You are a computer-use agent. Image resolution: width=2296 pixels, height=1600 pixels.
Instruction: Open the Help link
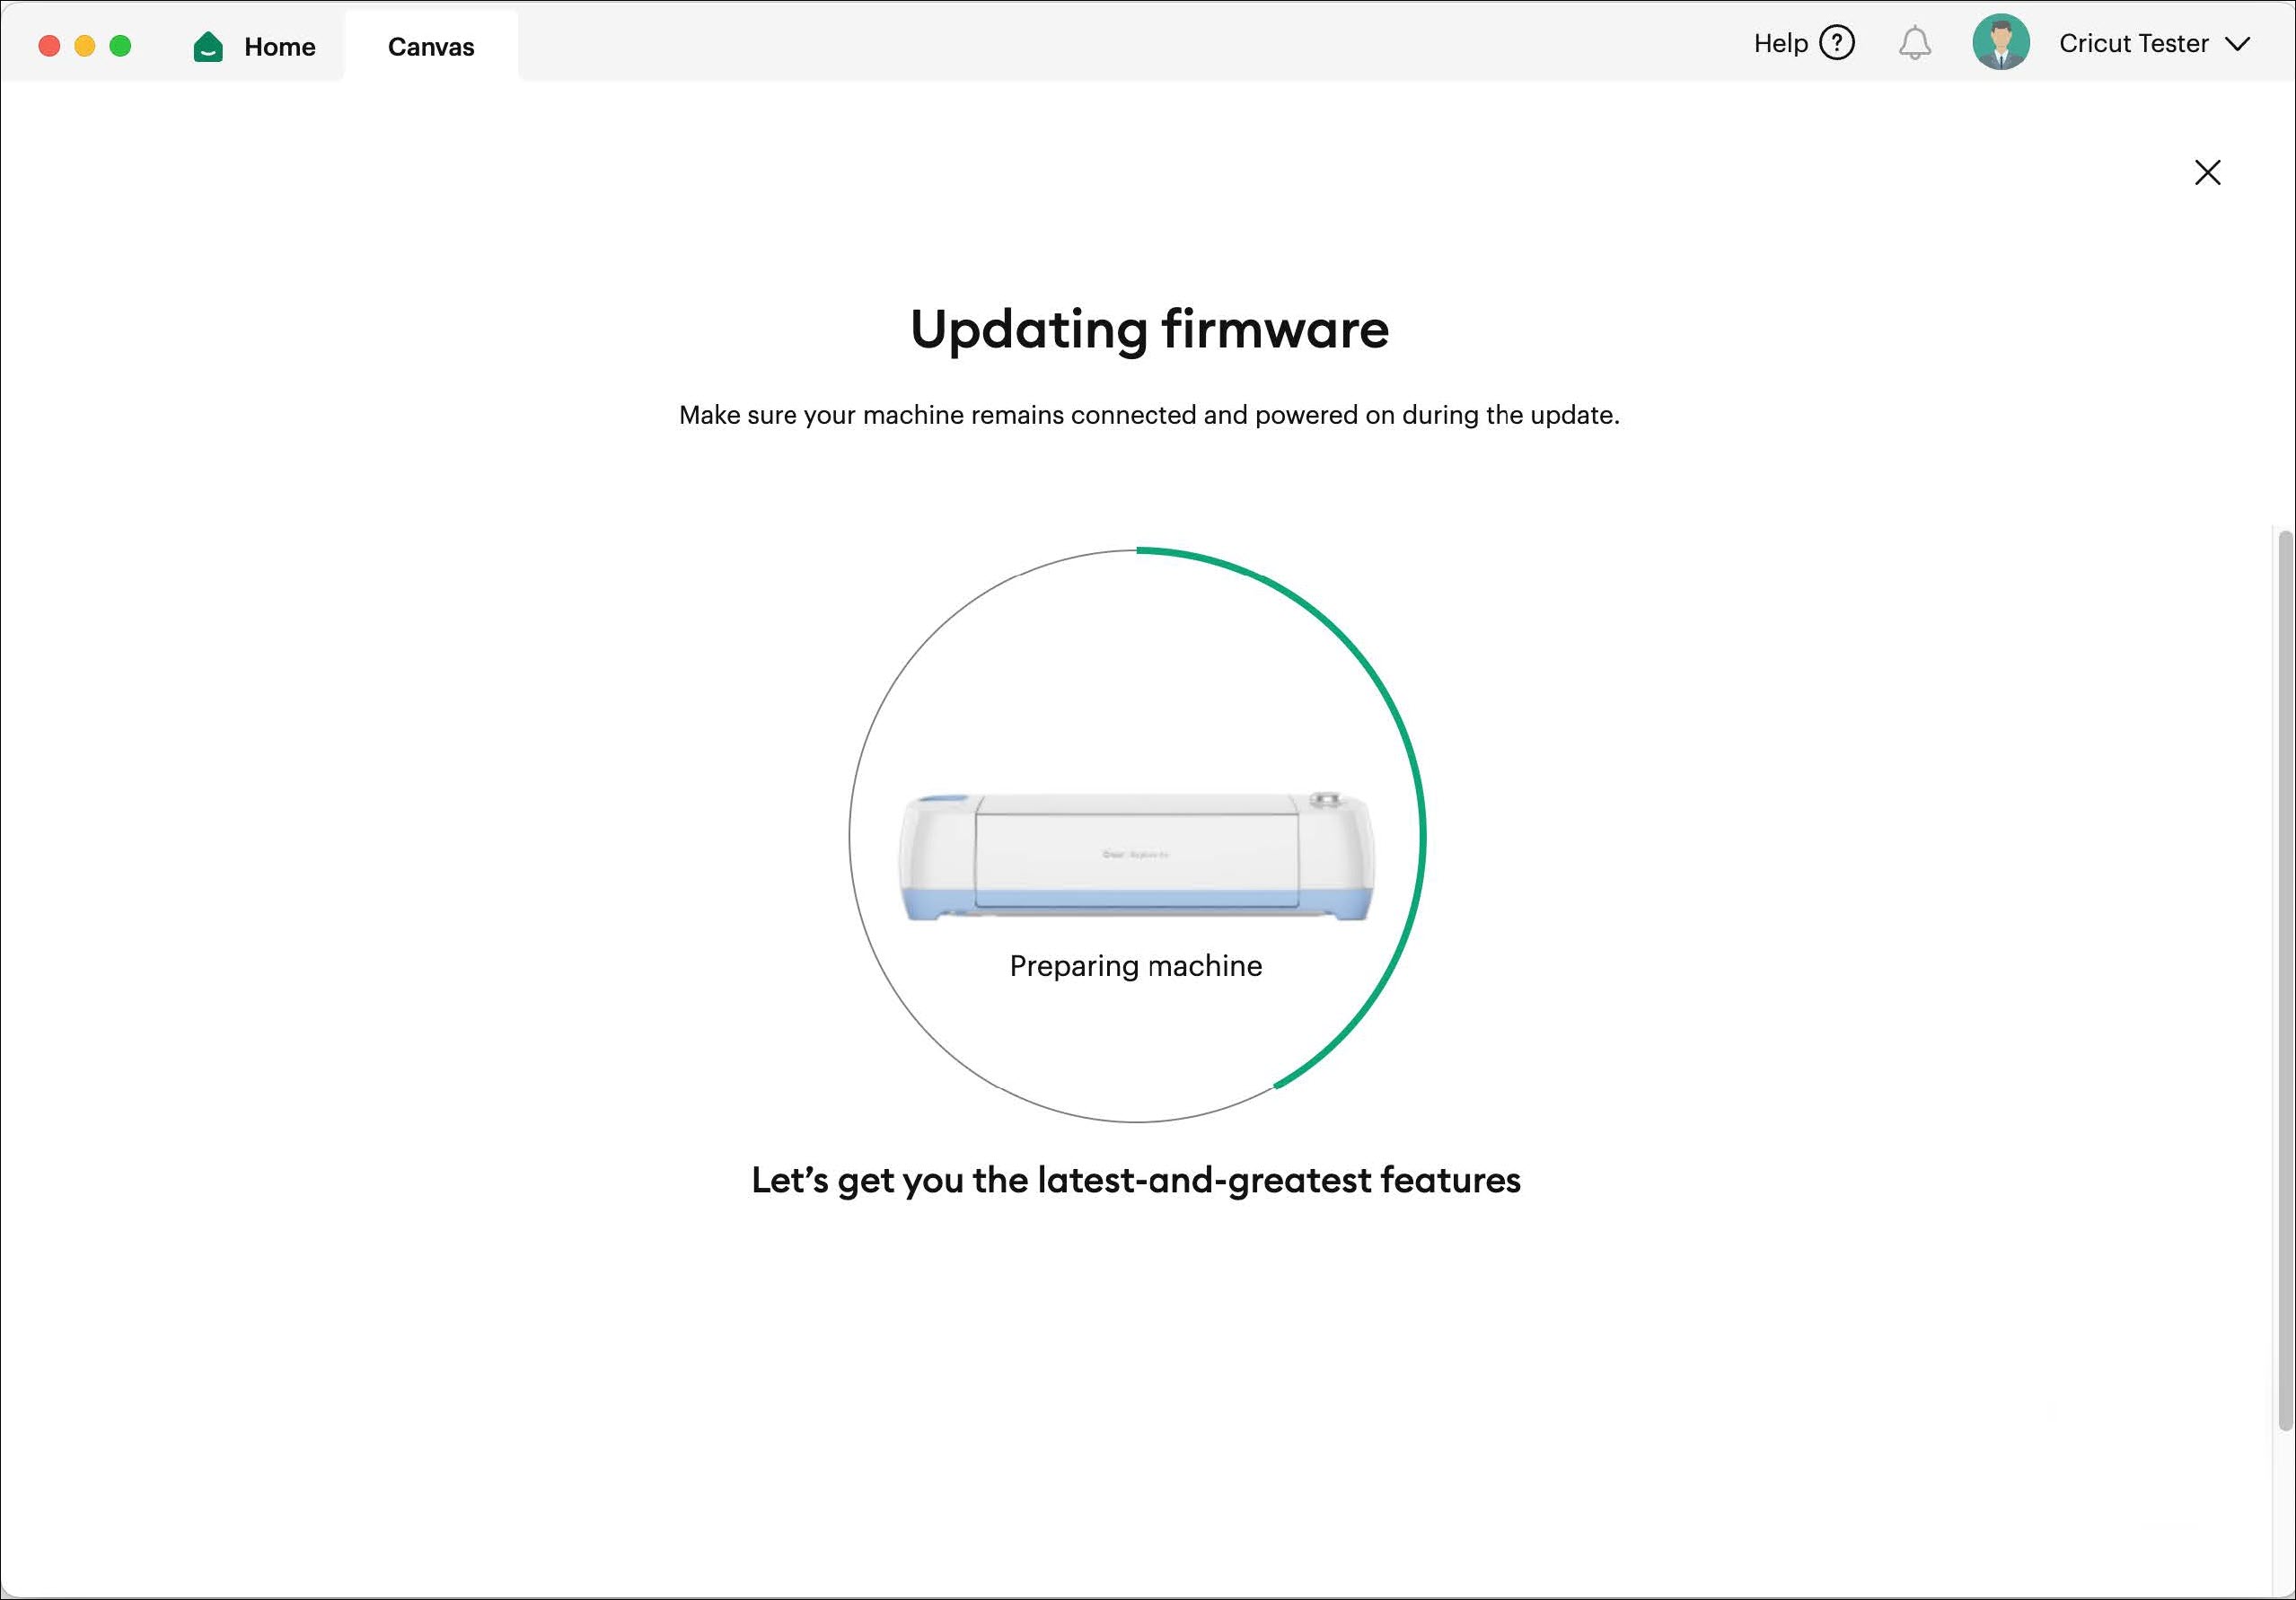(1780, 43)
